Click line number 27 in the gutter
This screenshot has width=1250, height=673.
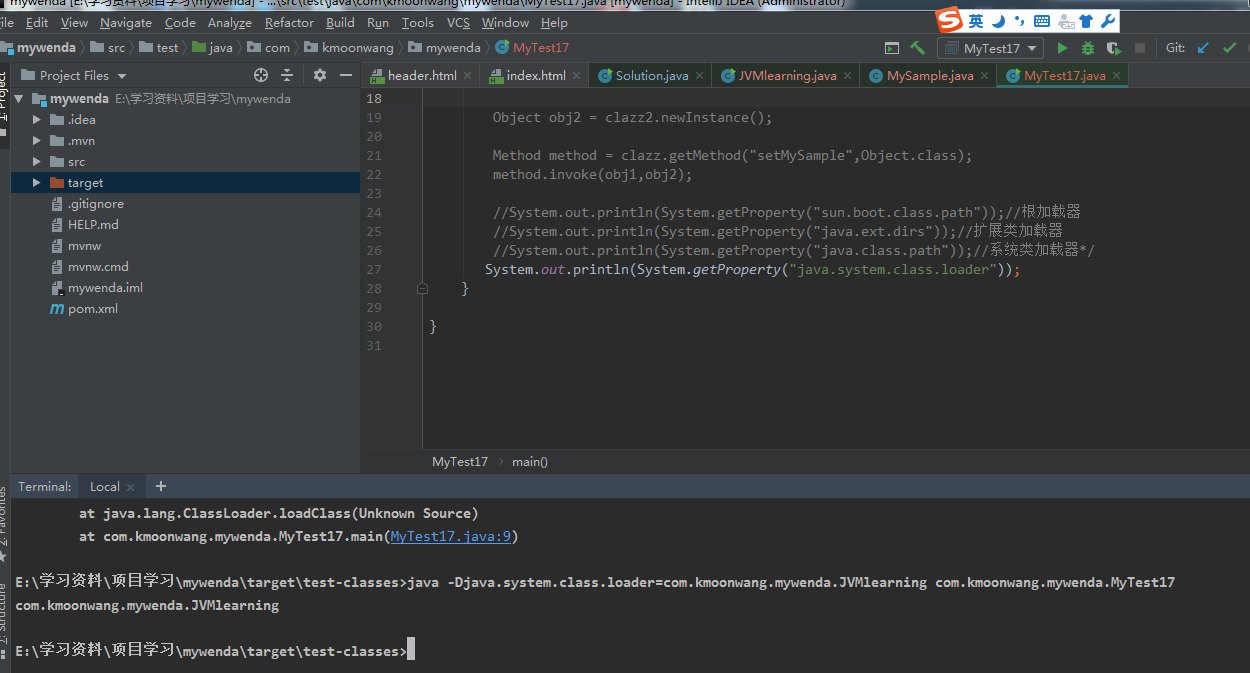[374, 270]
